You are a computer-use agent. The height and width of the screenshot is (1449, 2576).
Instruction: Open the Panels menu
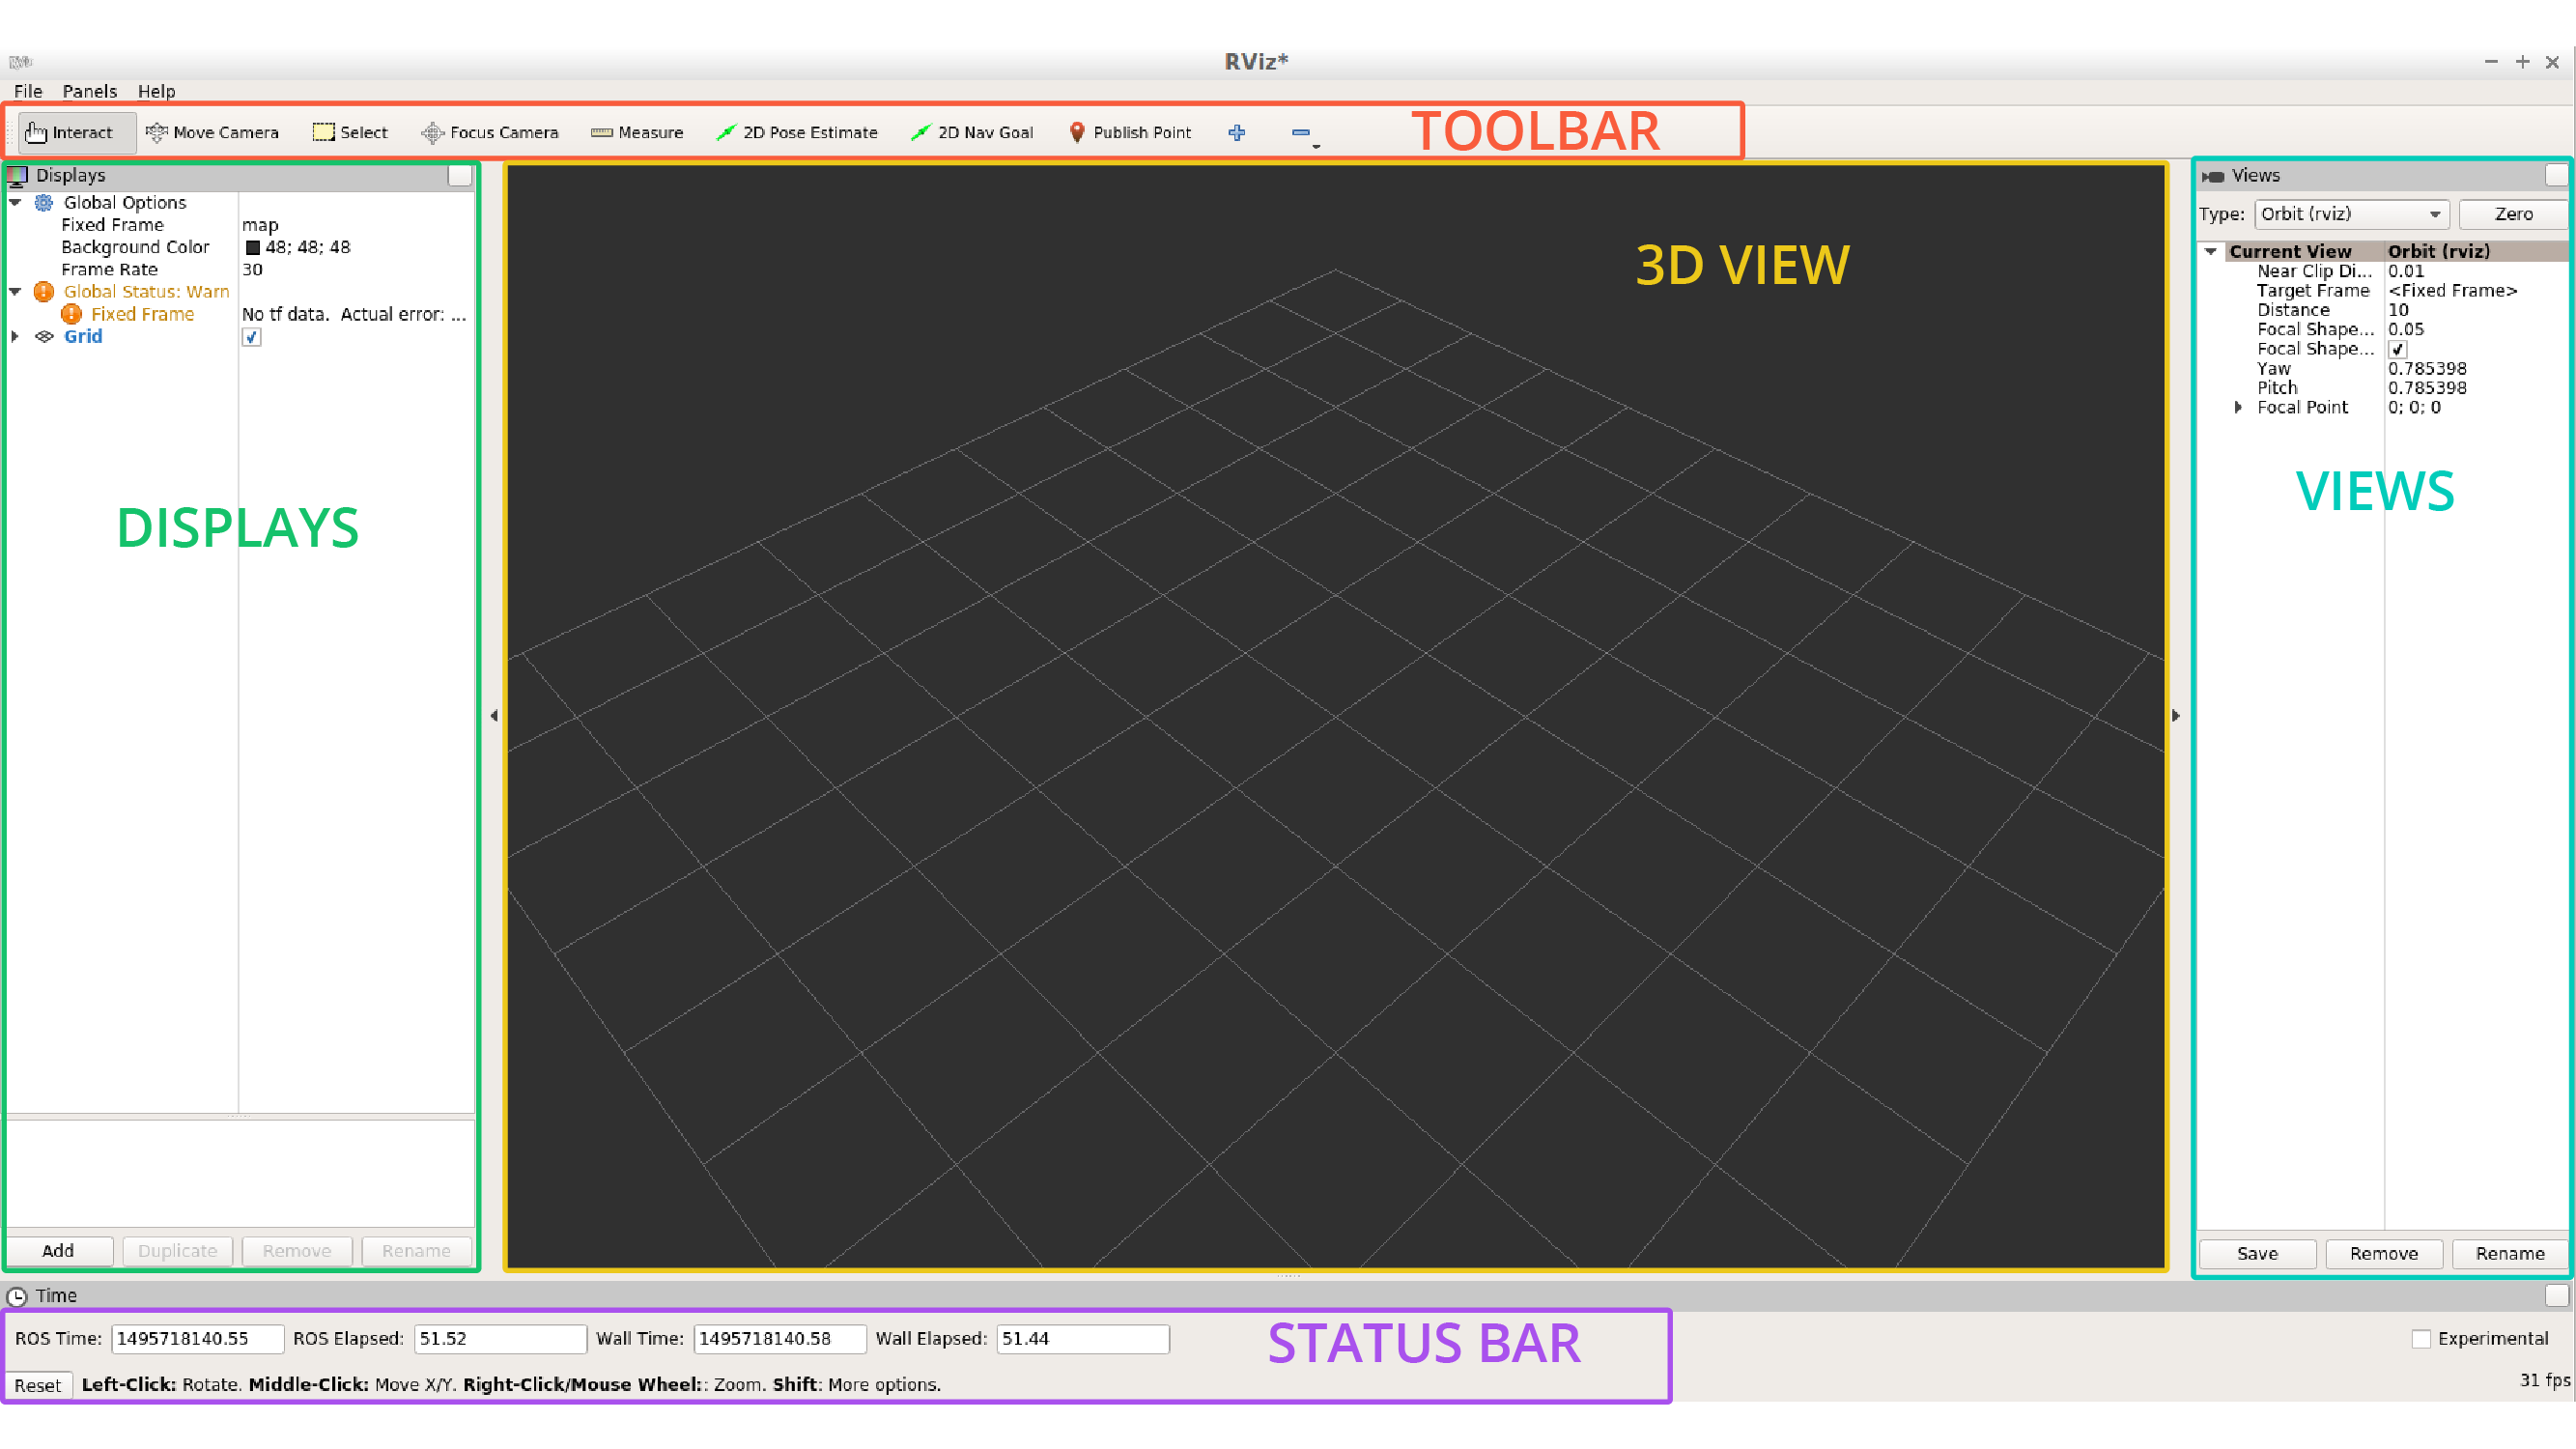tap(89, 91)
